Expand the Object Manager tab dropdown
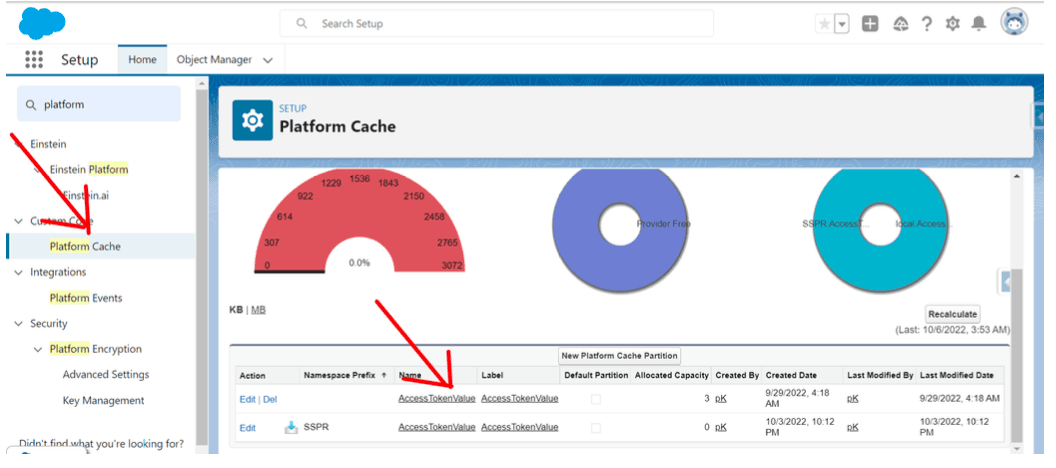1056x468 pixels. (x=267, y=60)
